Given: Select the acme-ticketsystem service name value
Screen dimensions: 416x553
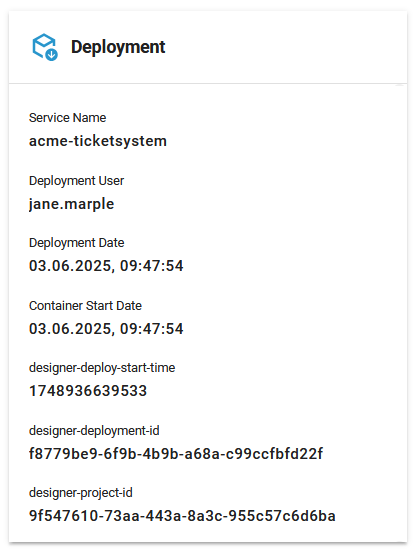Looking at the screenshot, I should coord(98,141).
